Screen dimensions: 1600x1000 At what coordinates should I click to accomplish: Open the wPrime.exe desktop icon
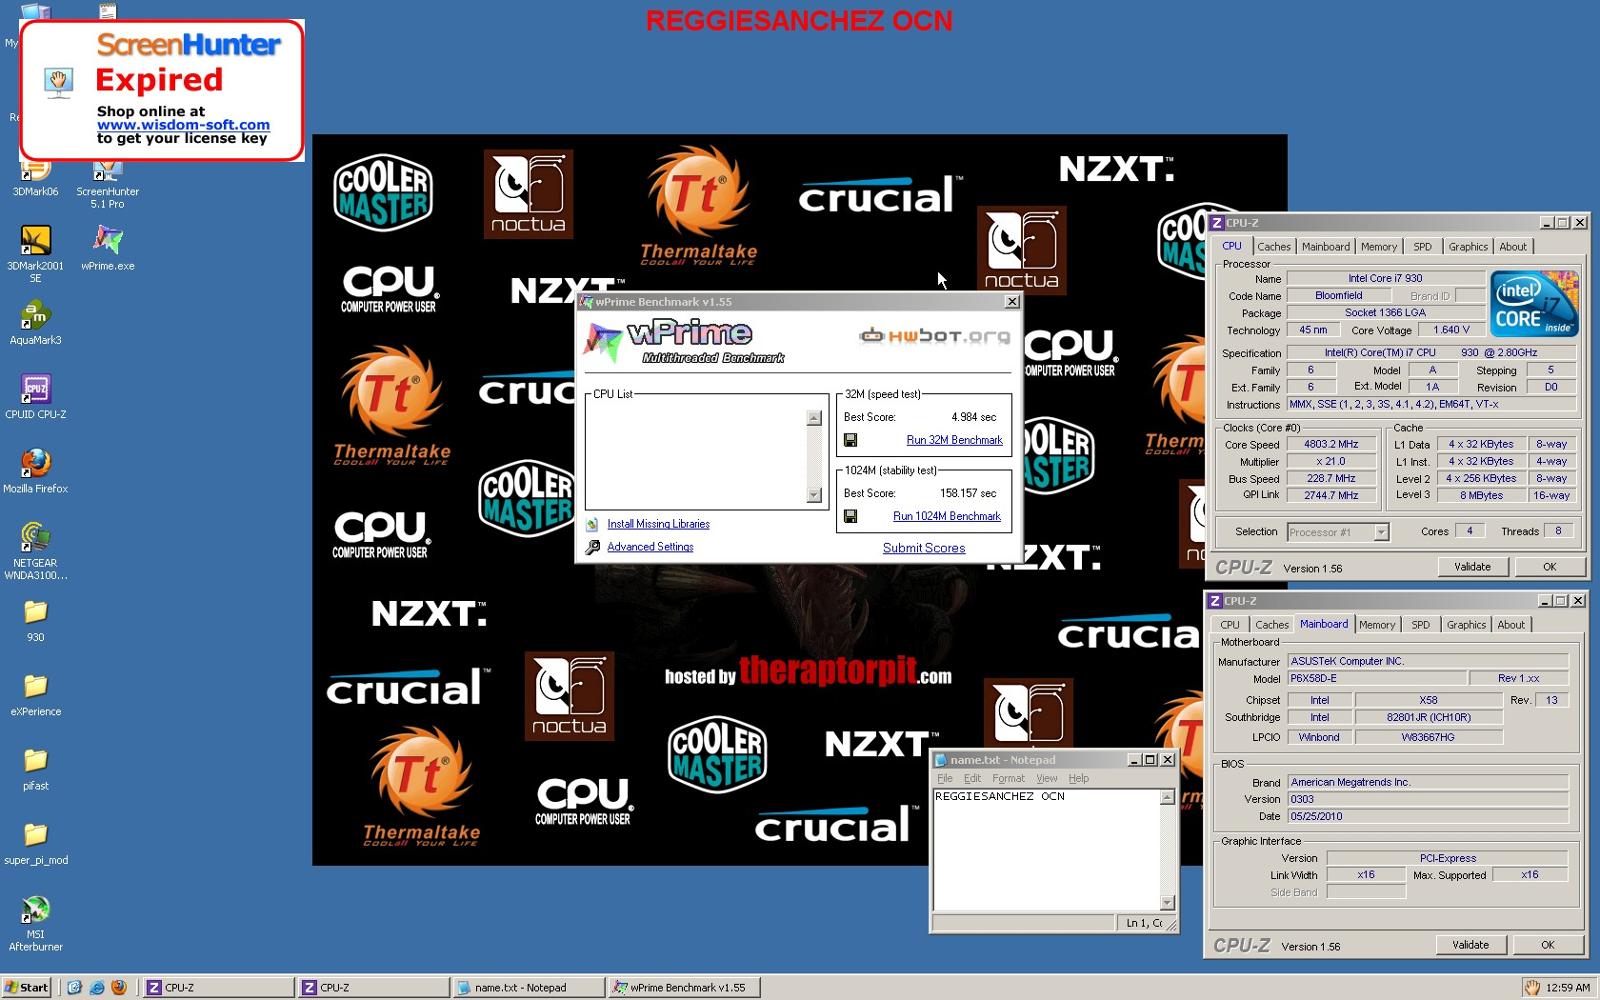107,247
